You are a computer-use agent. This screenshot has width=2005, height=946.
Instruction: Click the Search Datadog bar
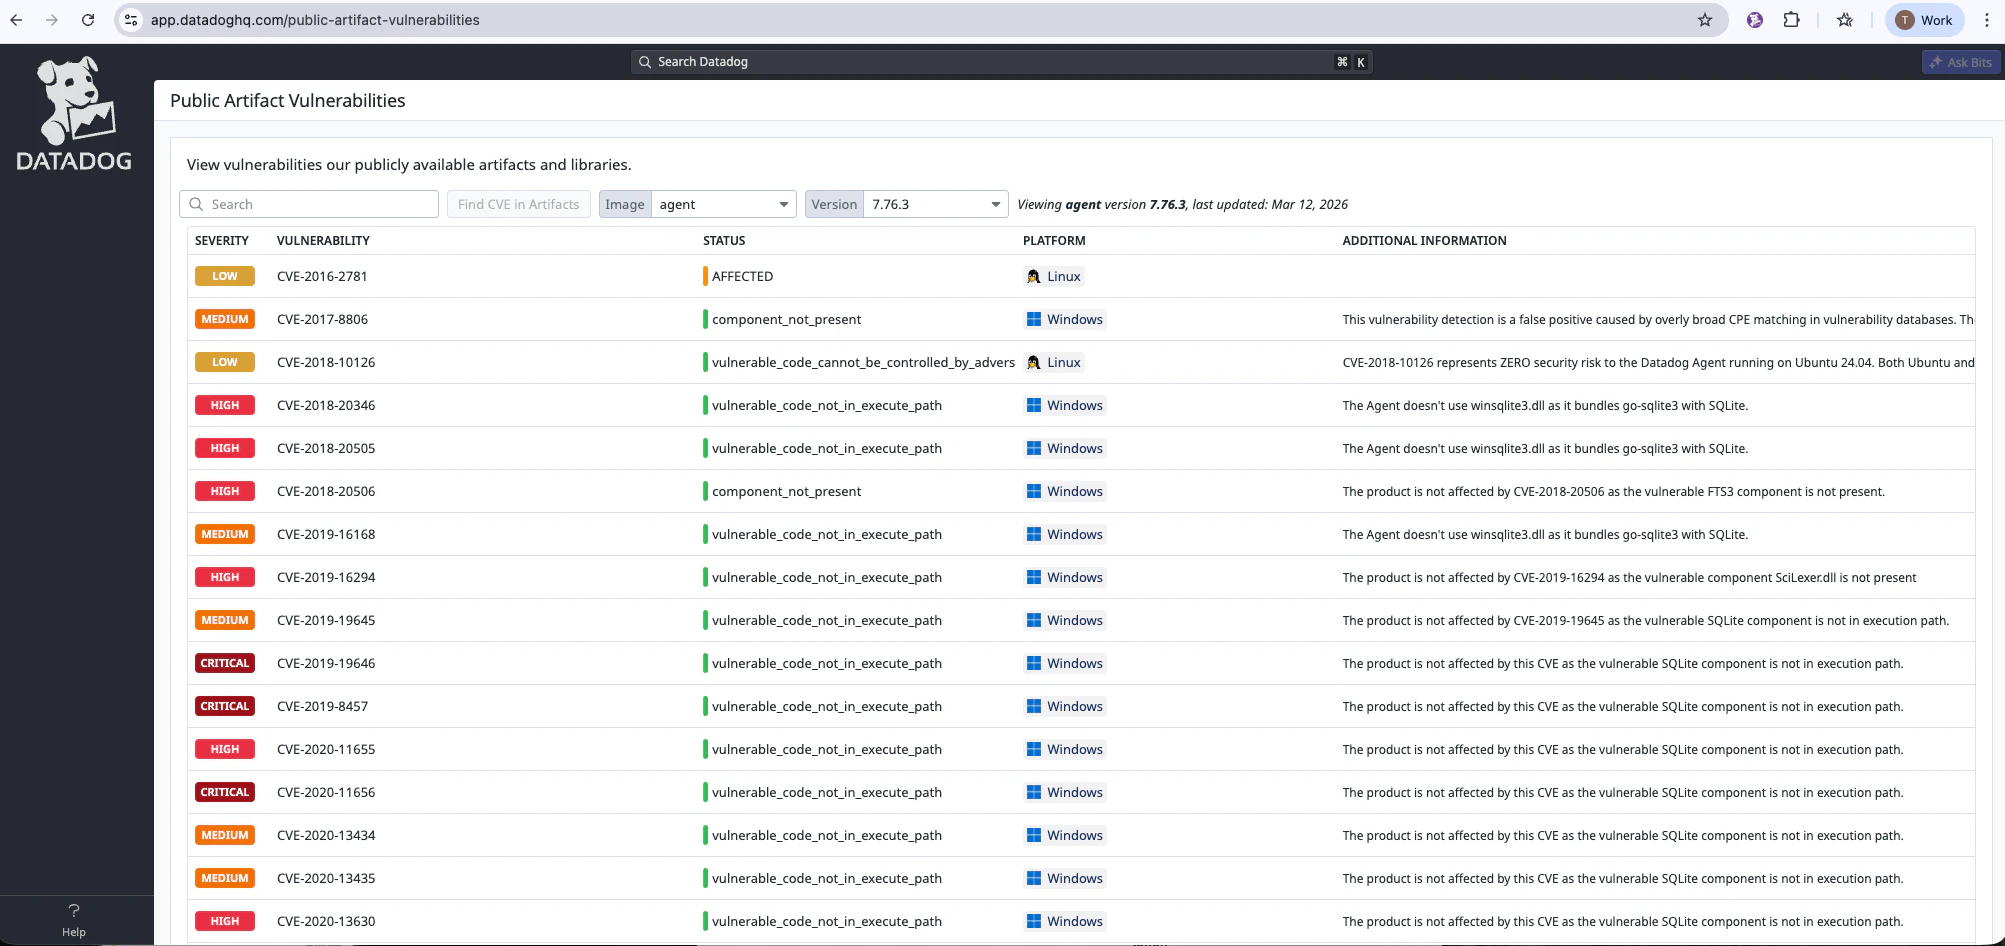[1000, 62]
